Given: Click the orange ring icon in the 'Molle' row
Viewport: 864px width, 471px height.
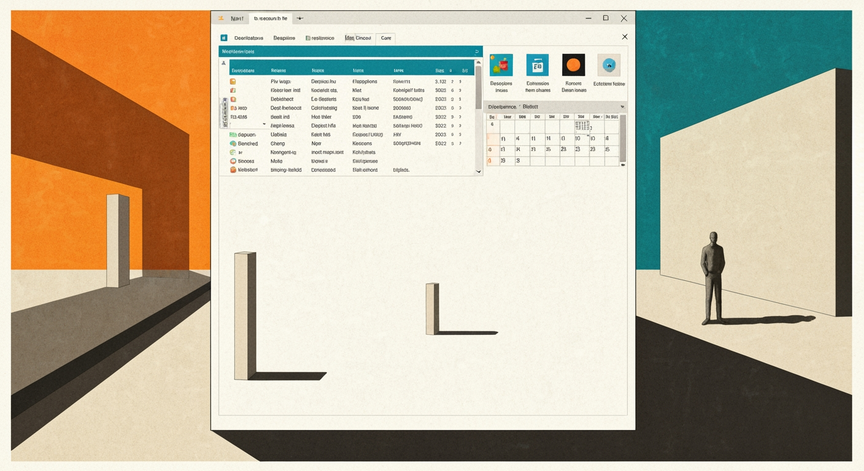Looking at the screenshot, I should point(233,161).
